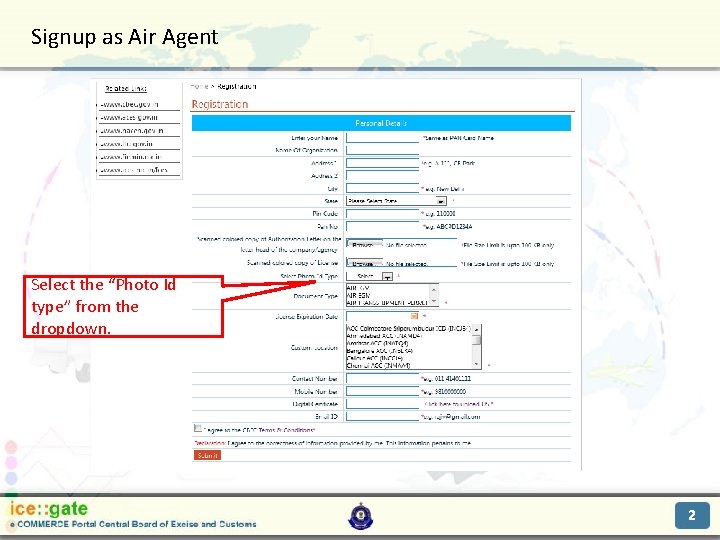720x540 pixels.
Task: Click Document Type list scroll up arrow
Action: [x=434, y=288]
